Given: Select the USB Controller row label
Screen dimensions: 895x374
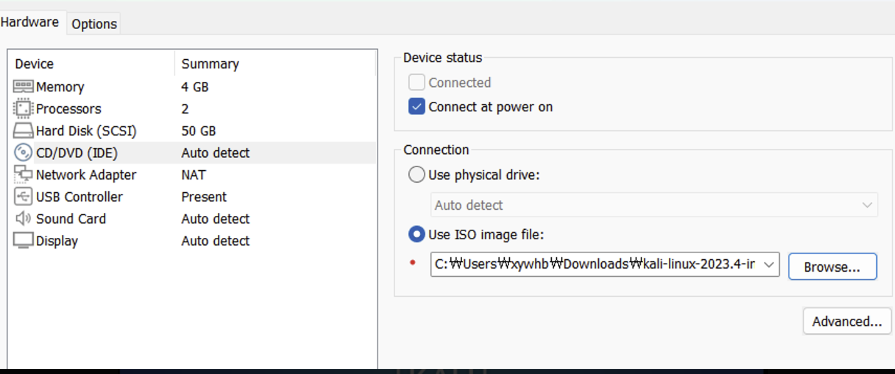Looking at the screenshot, I should point(79,196).
